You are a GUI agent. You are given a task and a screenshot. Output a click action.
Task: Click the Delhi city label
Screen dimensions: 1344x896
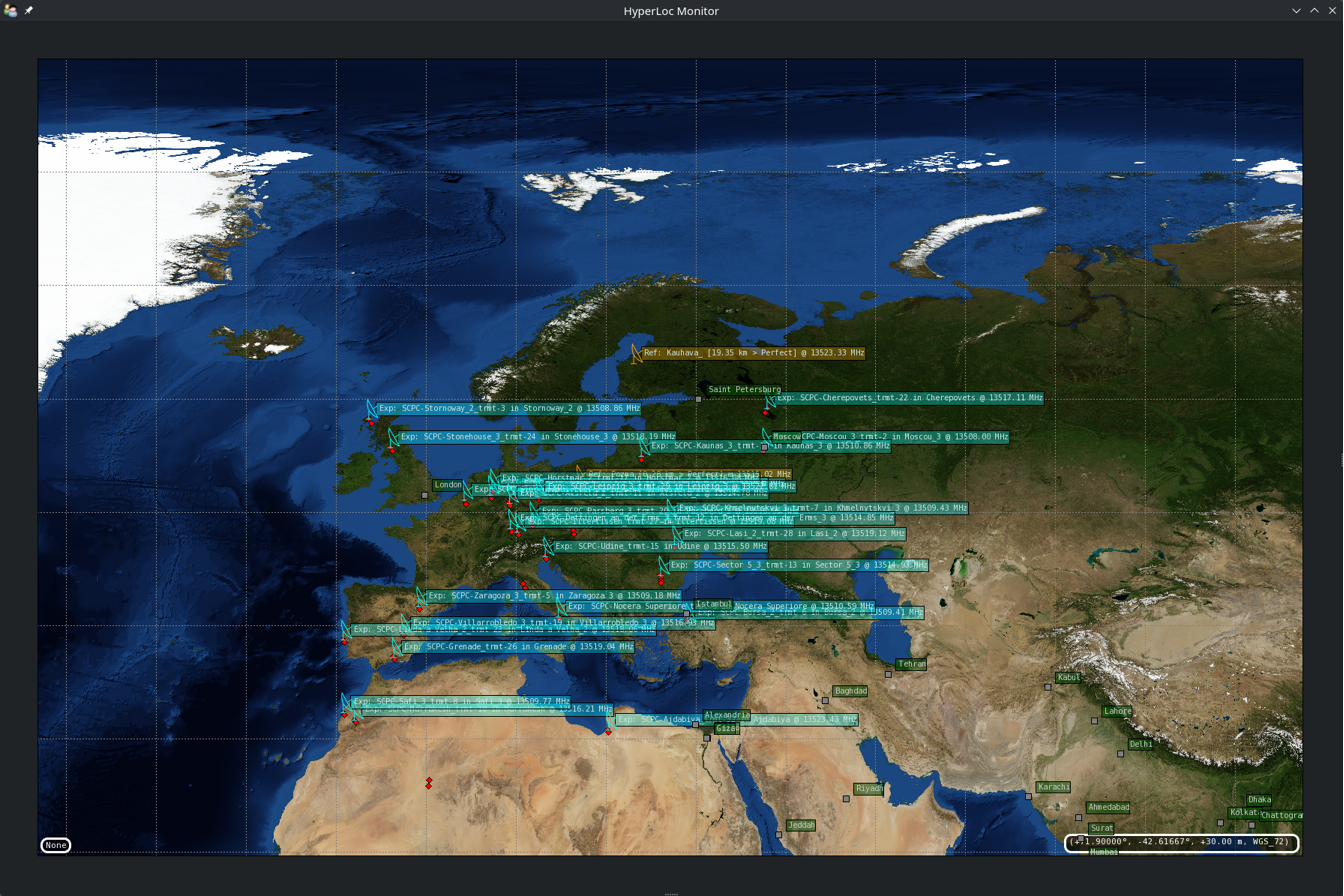click(x=1141, y=744)
